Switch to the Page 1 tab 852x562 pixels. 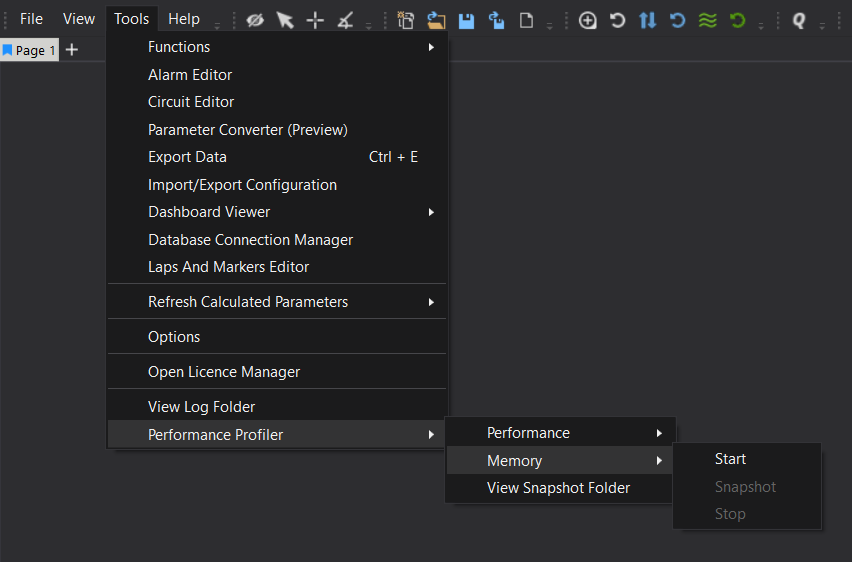(30, 50)
